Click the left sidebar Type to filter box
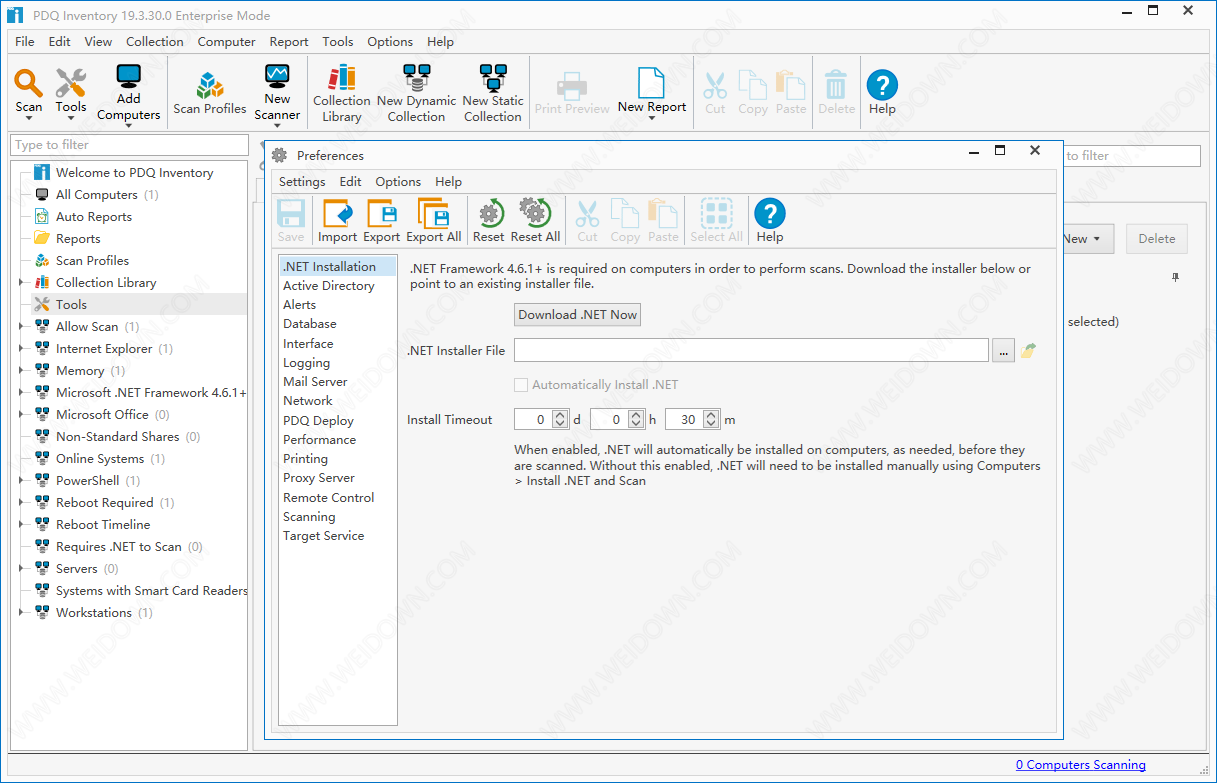1217x783 pixels. coord(129,145)
